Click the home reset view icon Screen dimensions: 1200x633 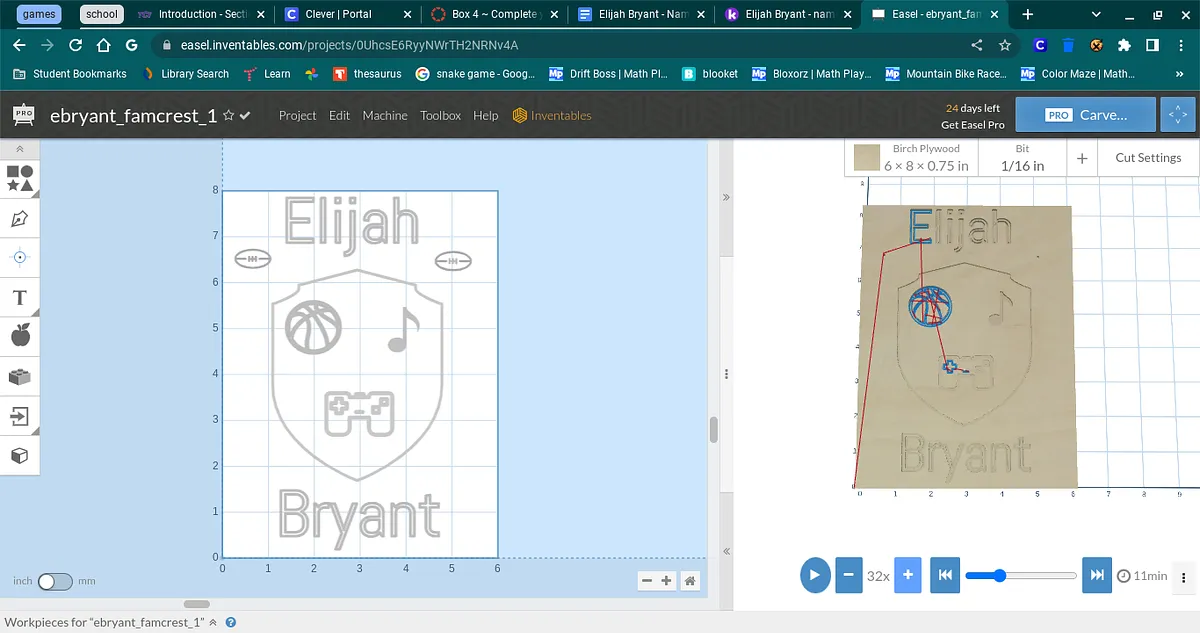689,581
